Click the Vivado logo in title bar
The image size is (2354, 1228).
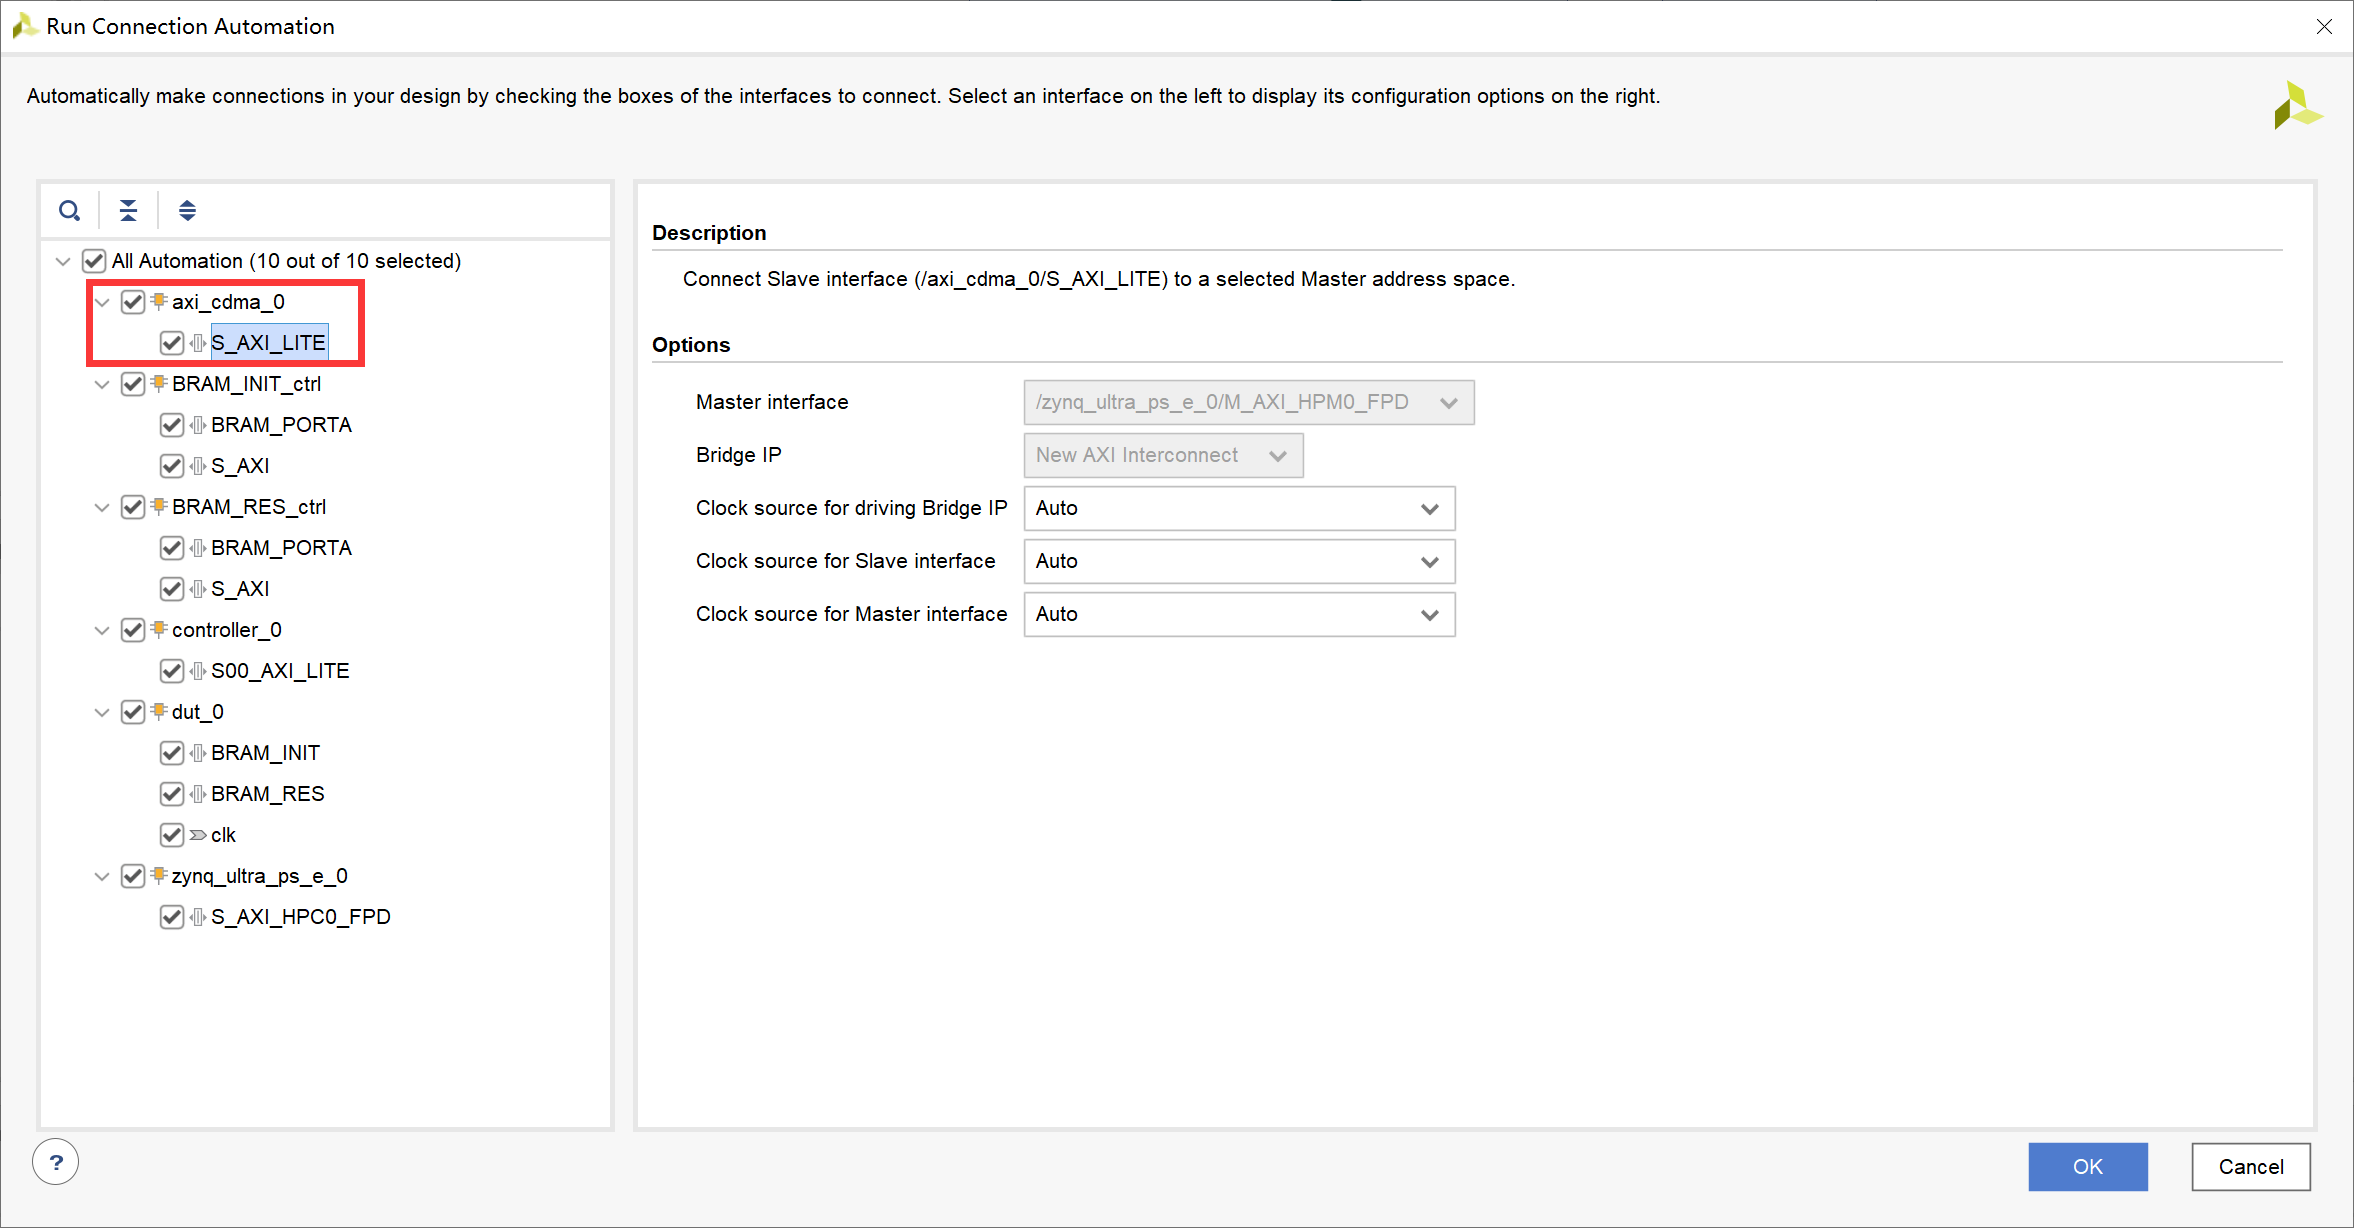point(24,26)
